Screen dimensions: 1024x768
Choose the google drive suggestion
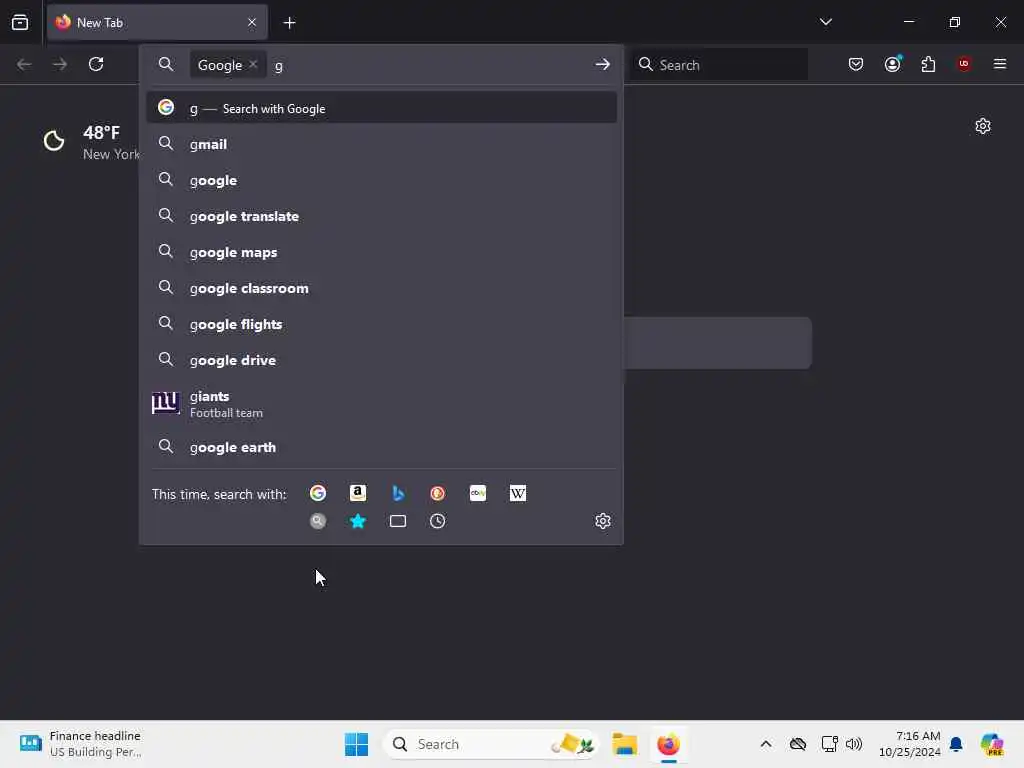[382, 360]
